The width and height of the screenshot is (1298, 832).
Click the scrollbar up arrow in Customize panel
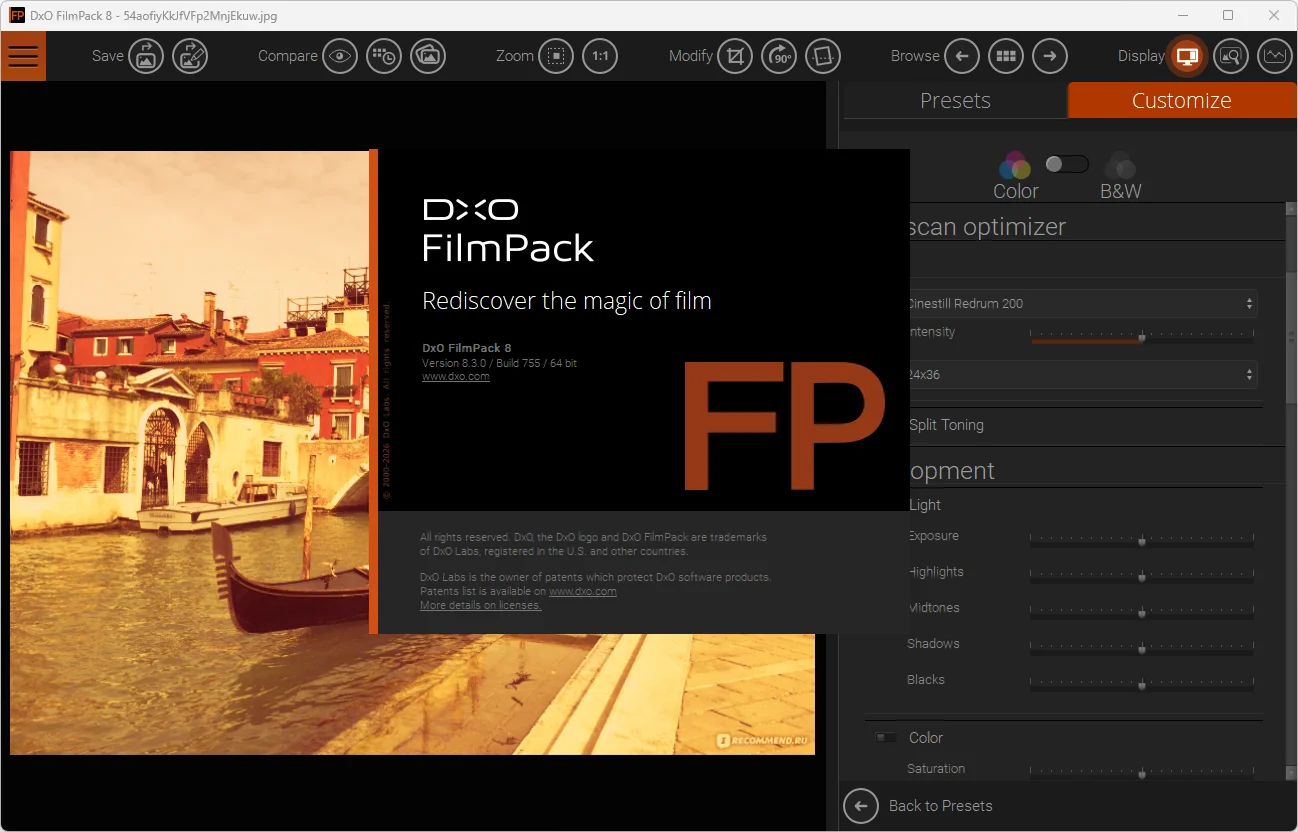click(x=1291, y=210)
